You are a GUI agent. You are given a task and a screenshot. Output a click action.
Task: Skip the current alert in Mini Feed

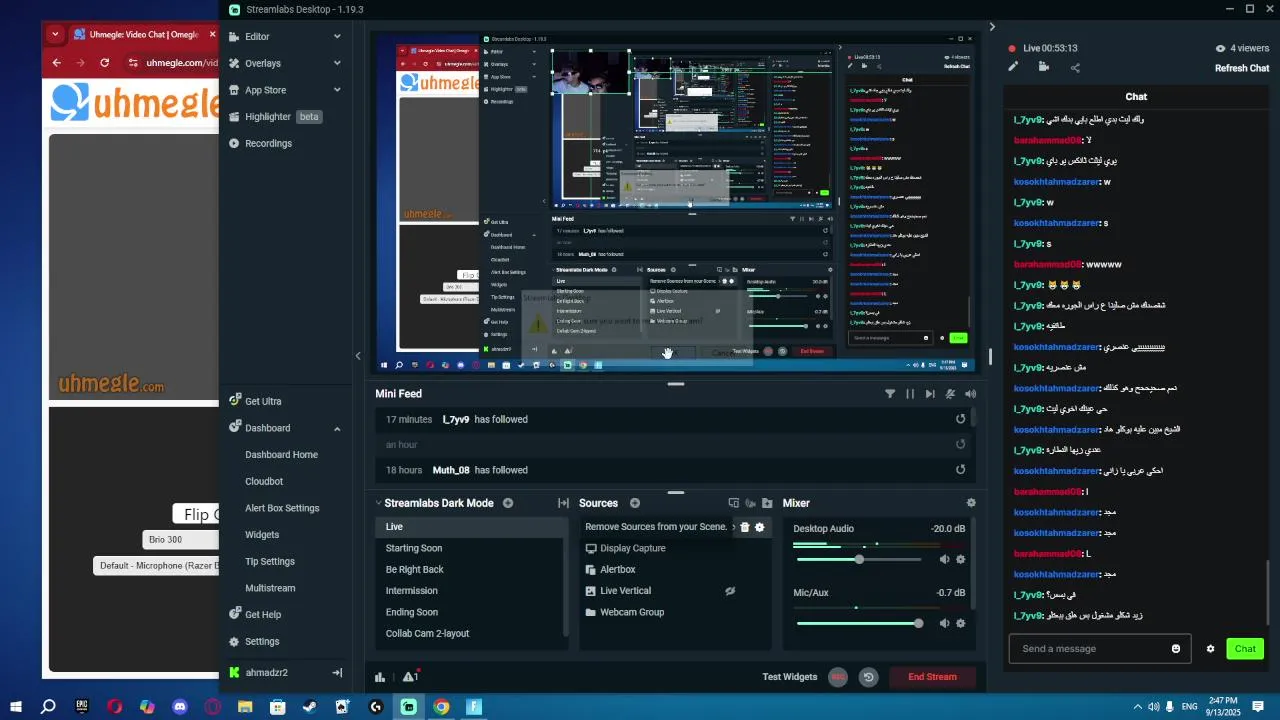pyautogui.click(x=930, y=394)
